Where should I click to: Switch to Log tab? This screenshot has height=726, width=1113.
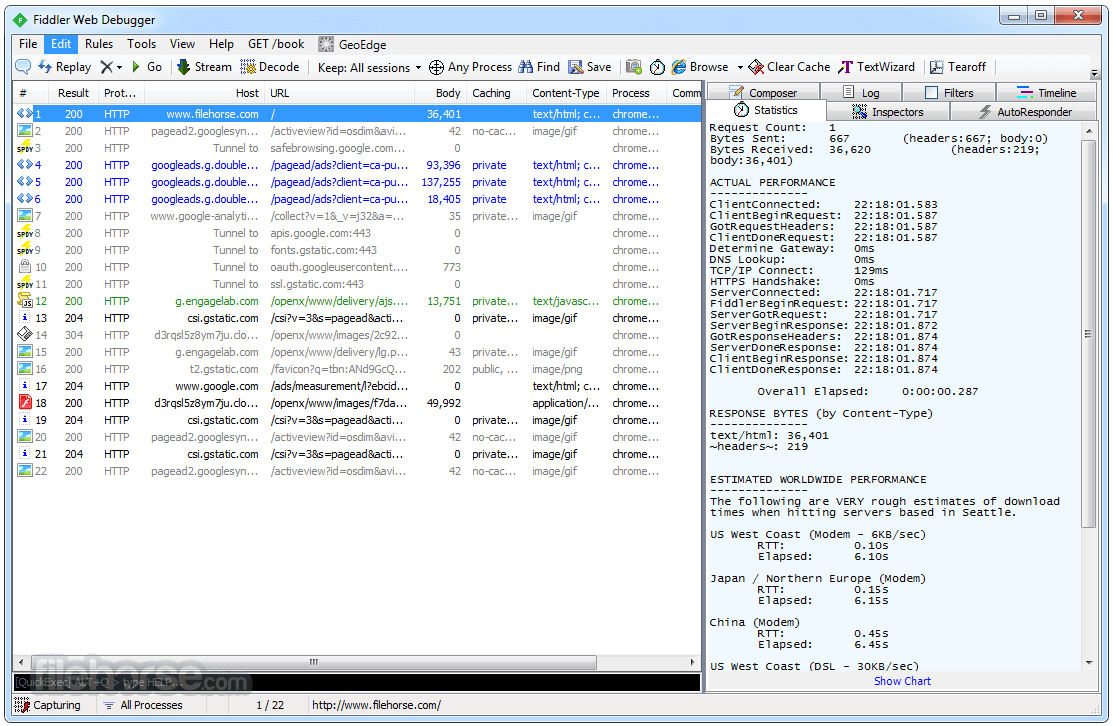click(861, 92)
